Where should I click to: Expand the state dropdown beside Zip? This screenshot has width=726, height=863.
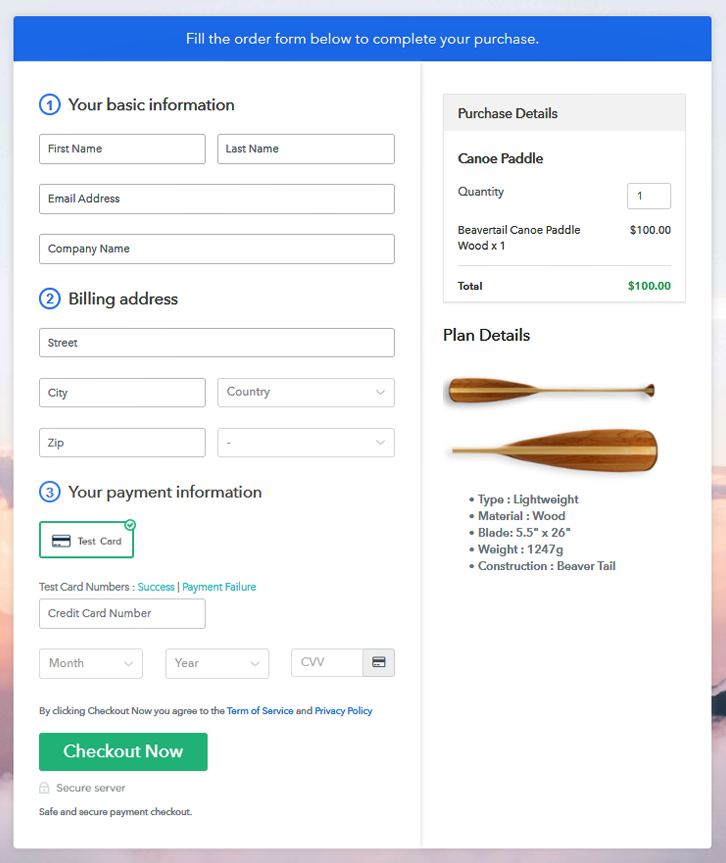click(x=306, y=443)
